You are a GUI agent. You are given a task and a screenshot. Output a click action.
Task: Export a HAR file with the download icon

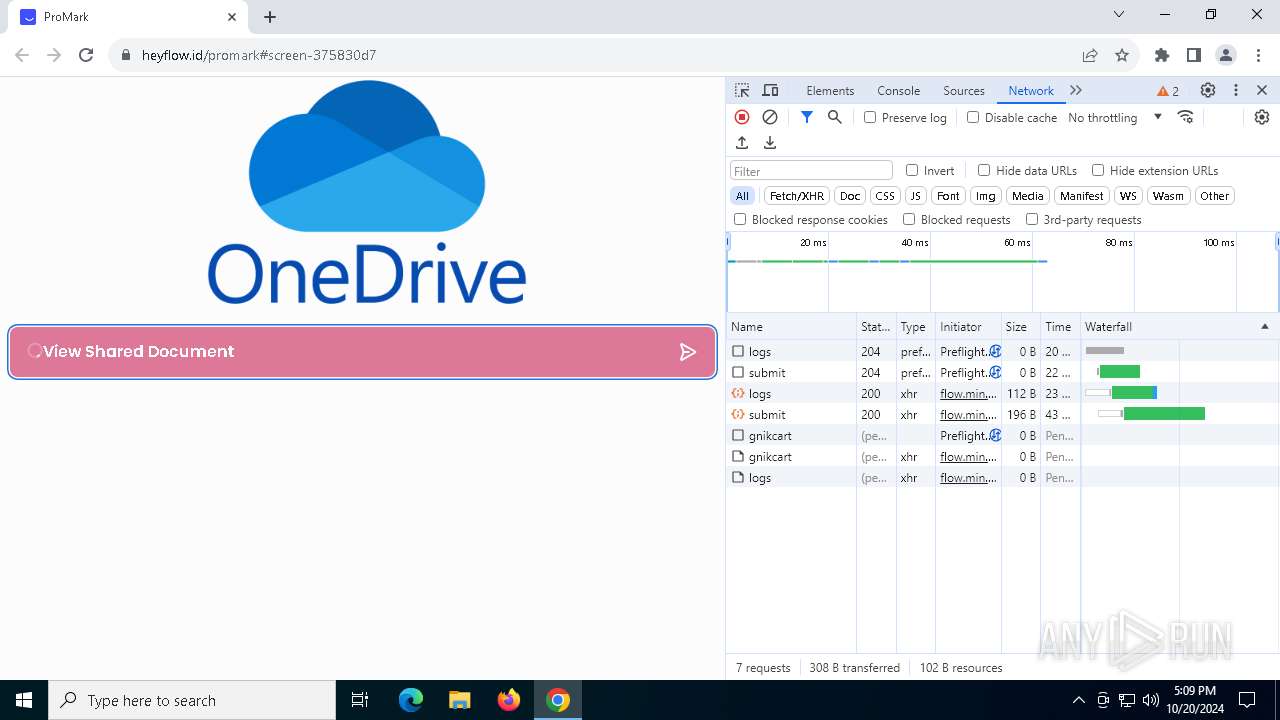[770, 143]
